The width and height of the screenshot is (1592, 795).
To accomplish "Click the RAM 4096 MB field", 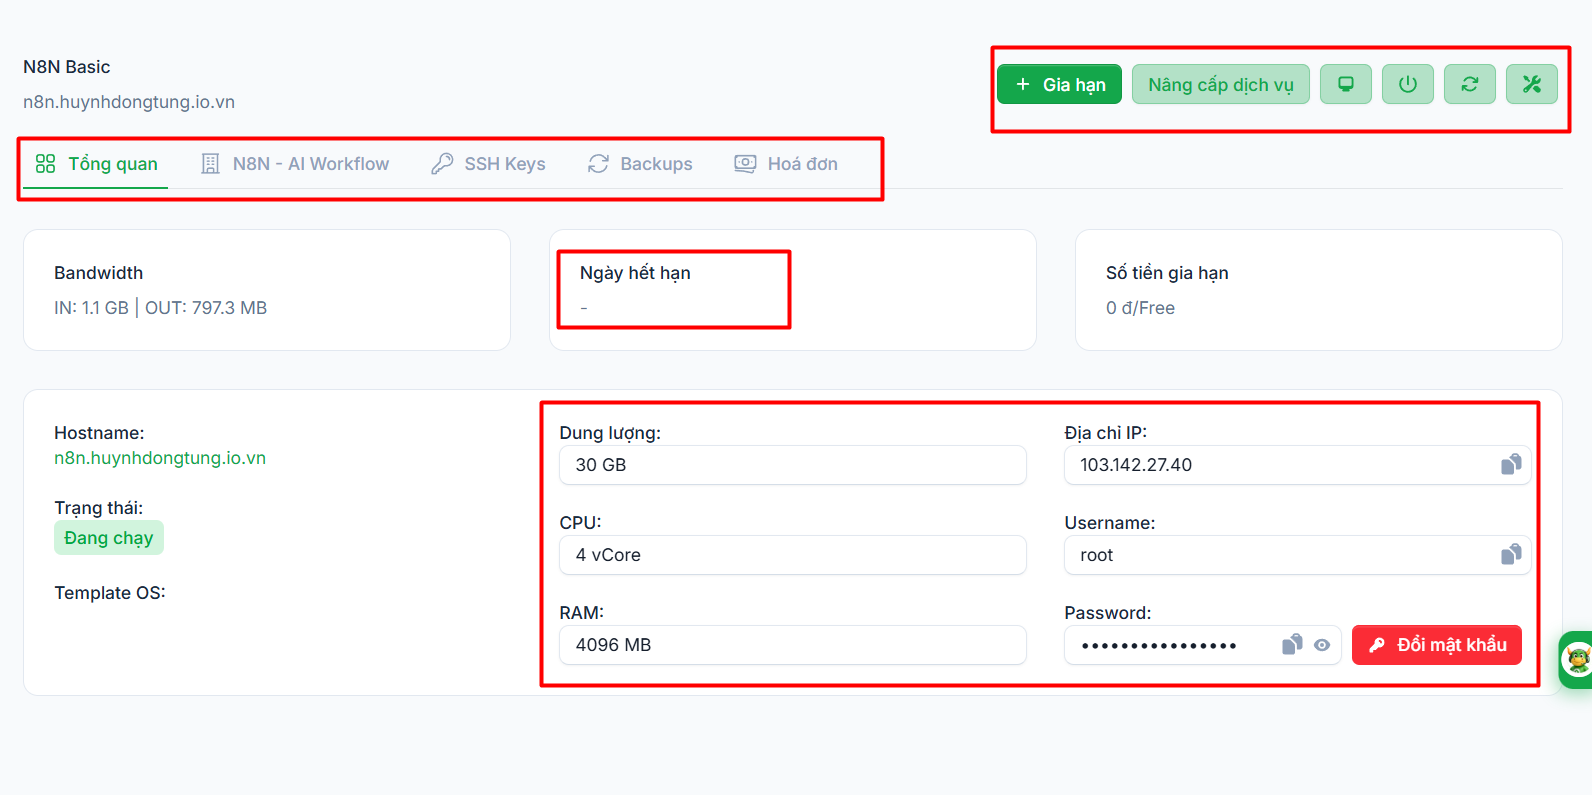I will (793, 645).
